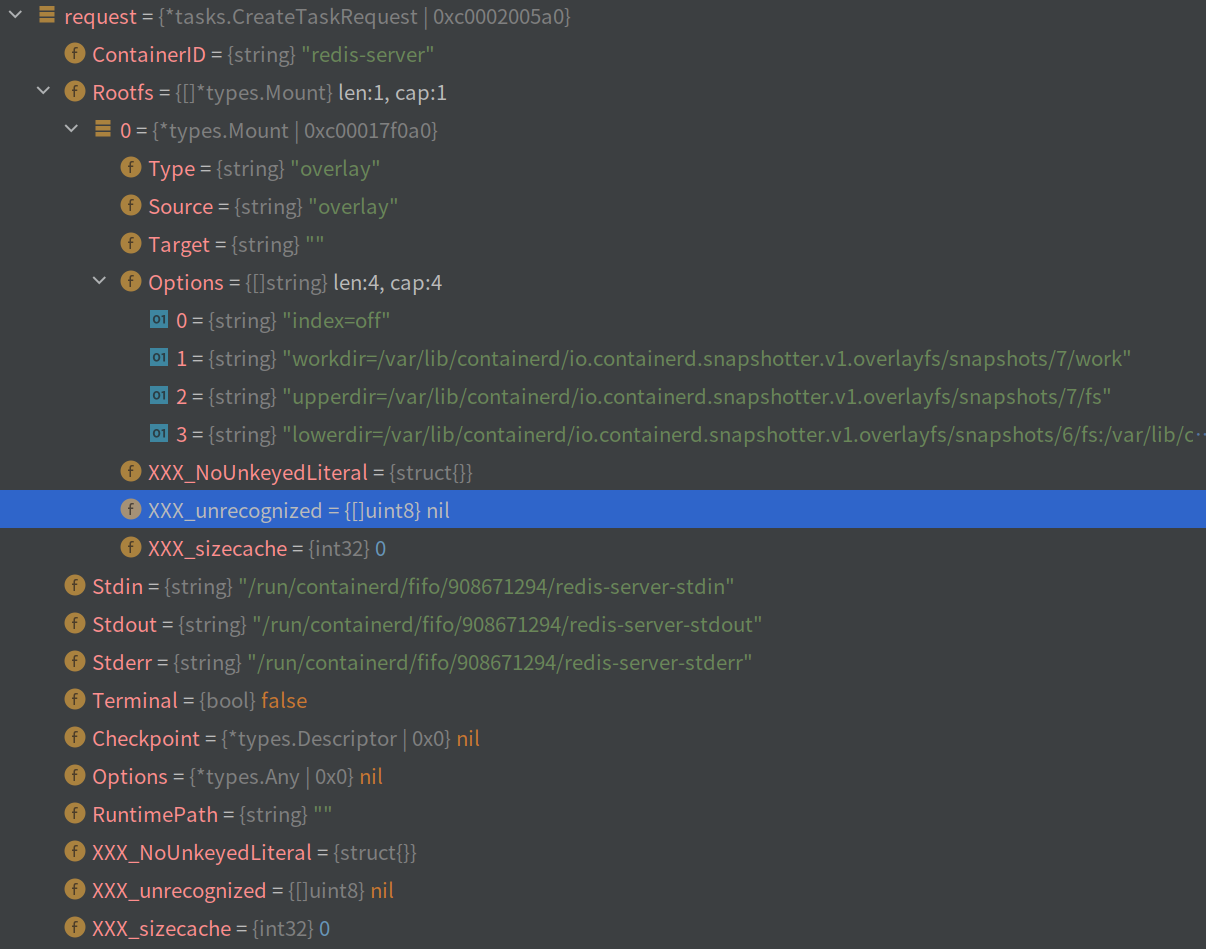Screen dimensions: 1206x949
Task: Collapse the Options string slice node
Action: 99,282
